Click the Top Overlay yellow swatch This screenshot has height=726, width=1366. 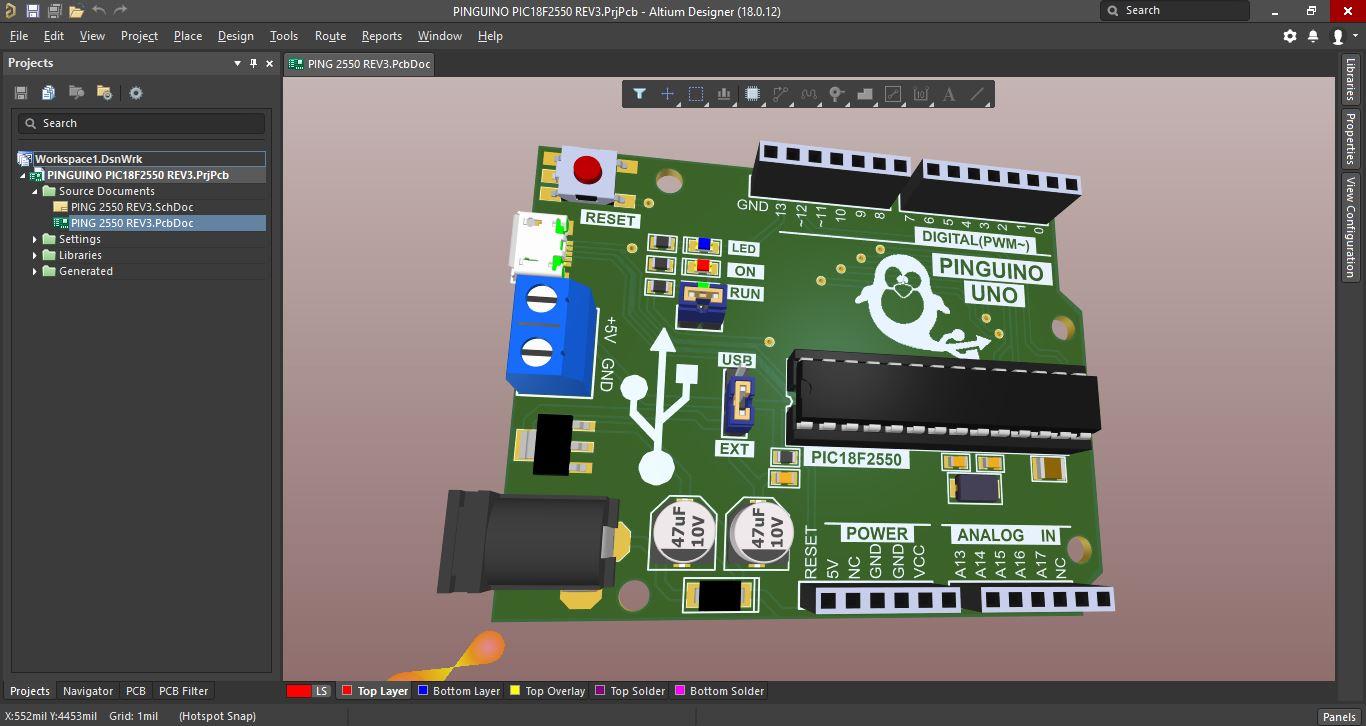(x=515, y=691)
